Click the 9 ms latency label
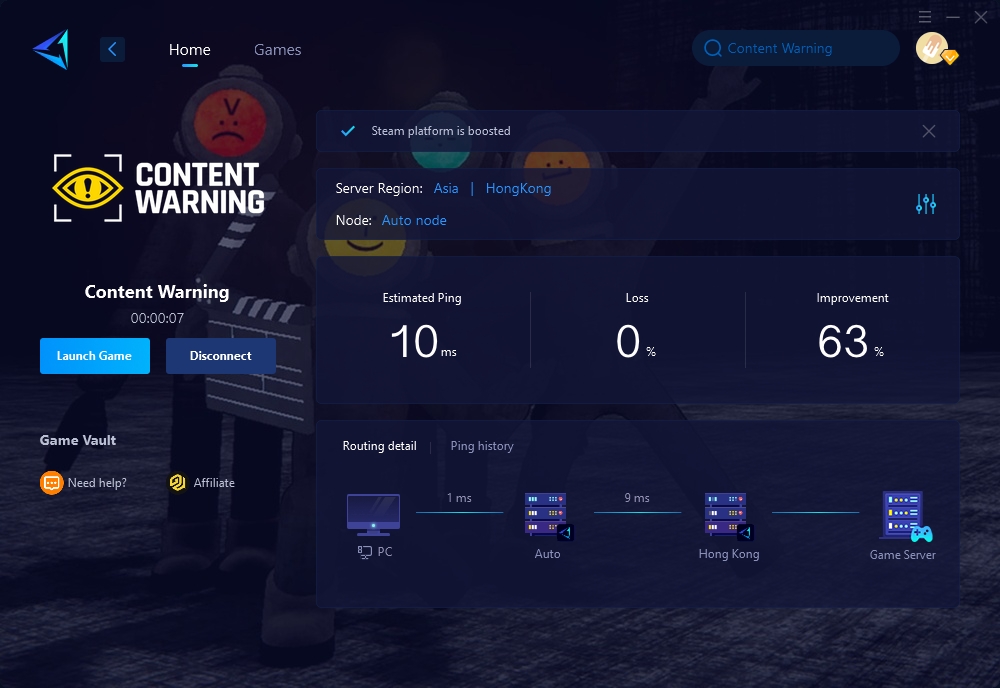 [636, 497]
